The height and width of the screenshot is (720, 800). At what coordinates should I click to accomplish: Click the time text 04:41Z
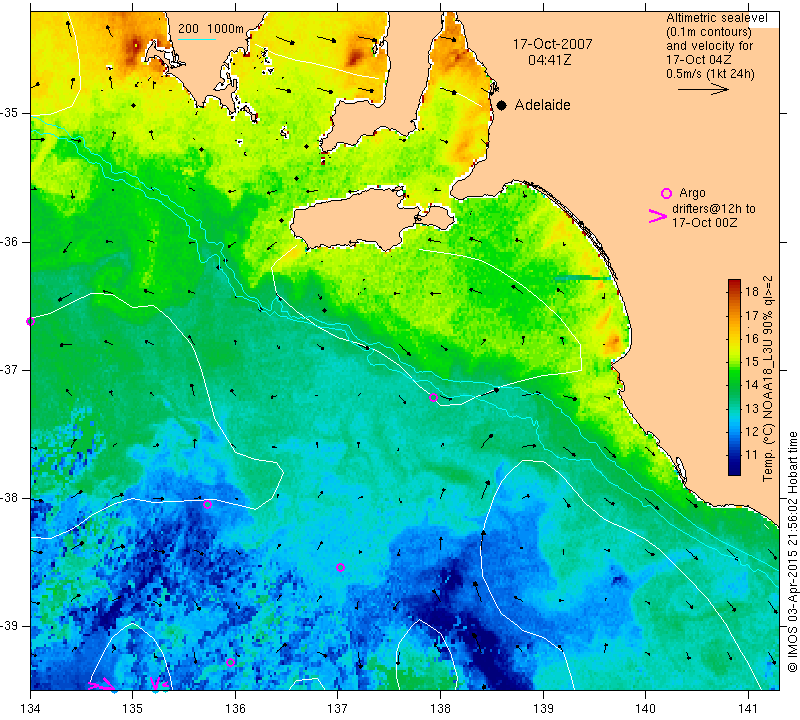coord(549,60)
